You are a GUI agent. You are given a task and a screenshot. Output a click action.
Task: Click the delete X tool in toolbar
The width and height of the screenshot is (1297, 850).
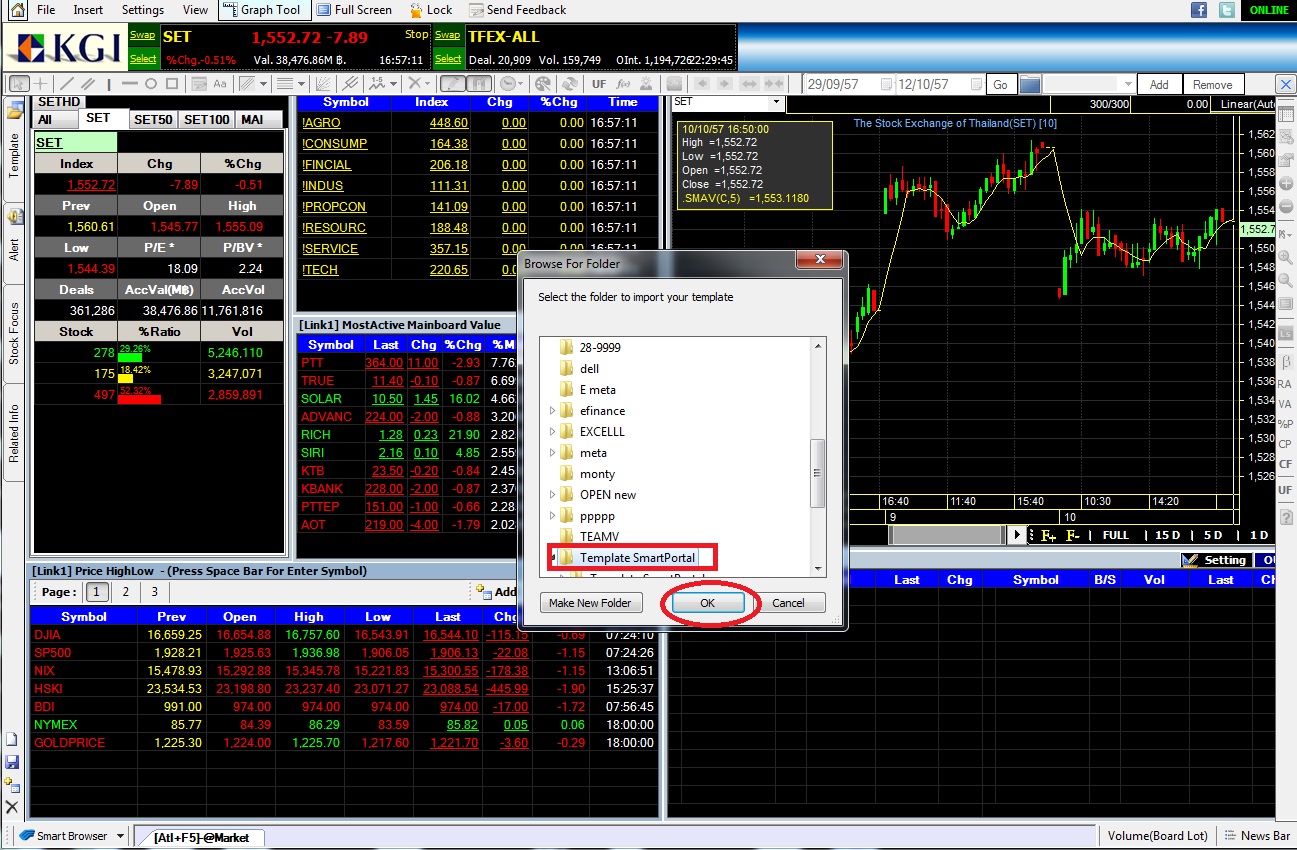point(416,84)
